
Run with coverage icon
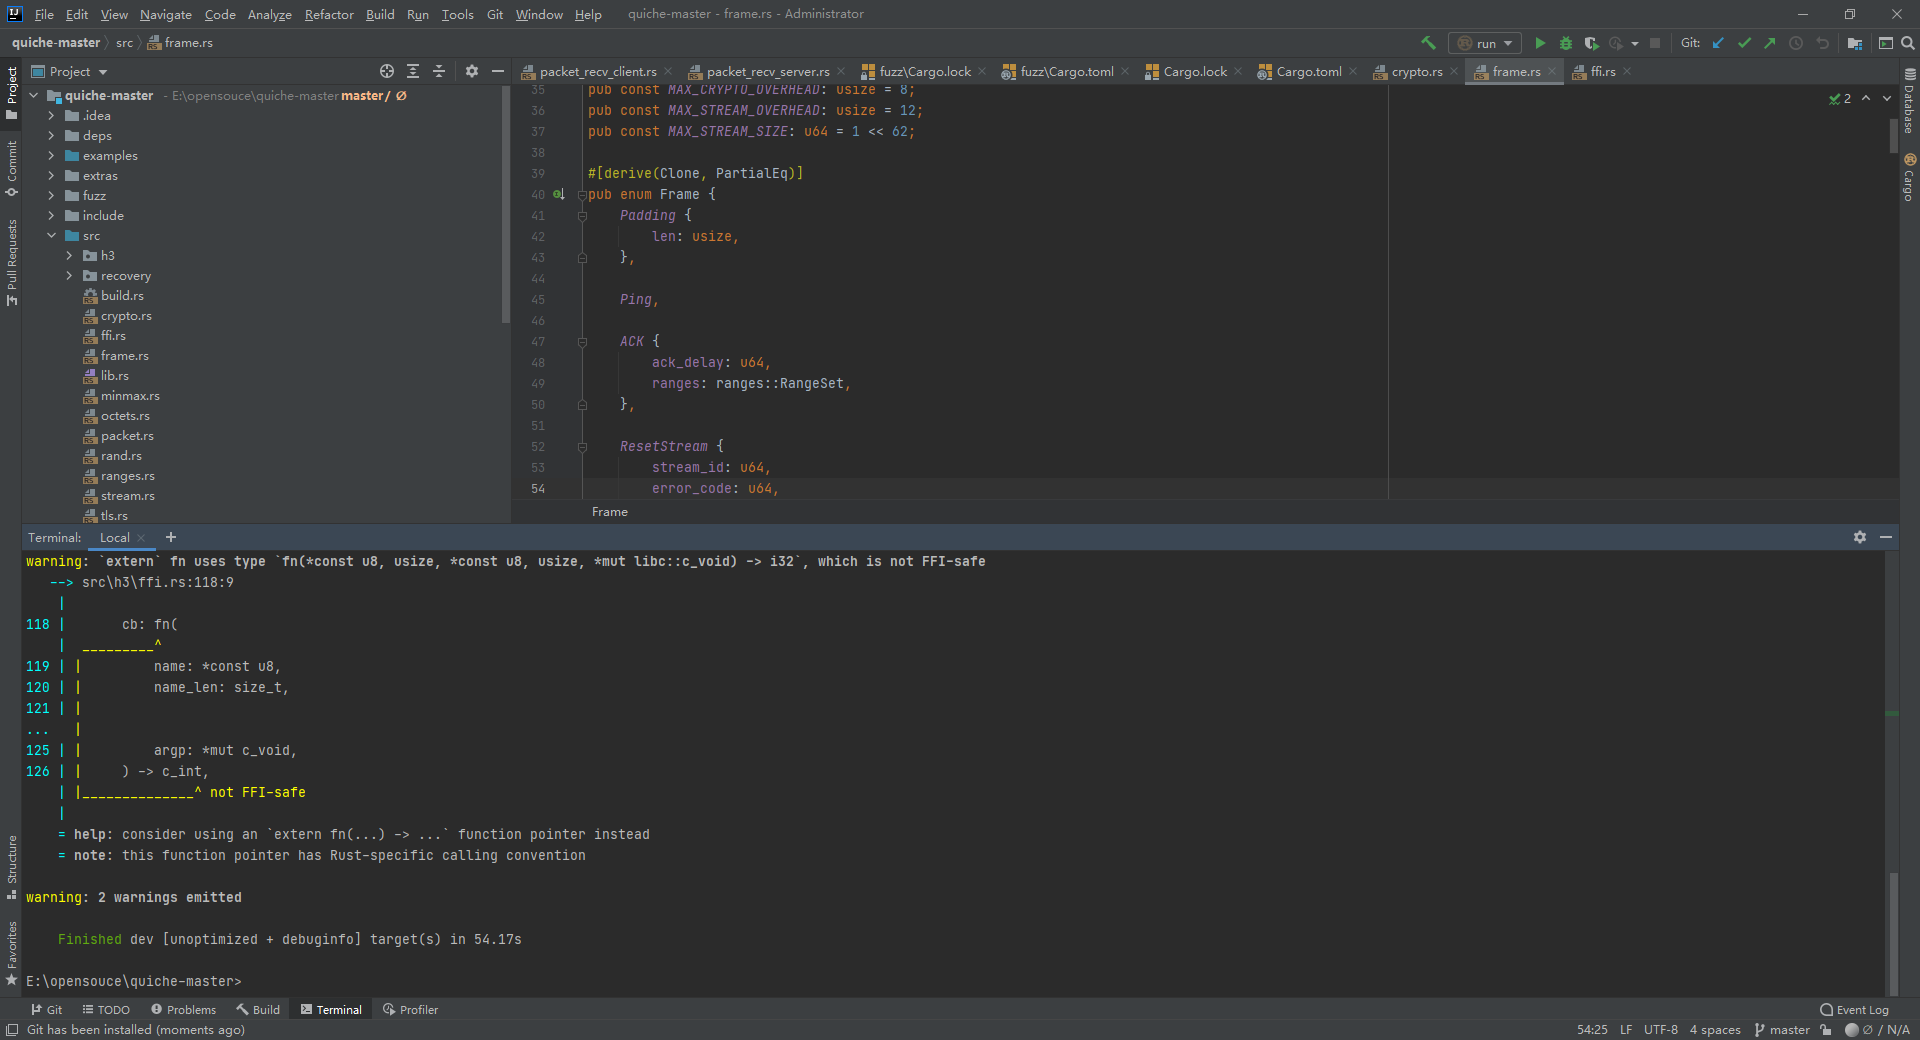coord(1591,43)
